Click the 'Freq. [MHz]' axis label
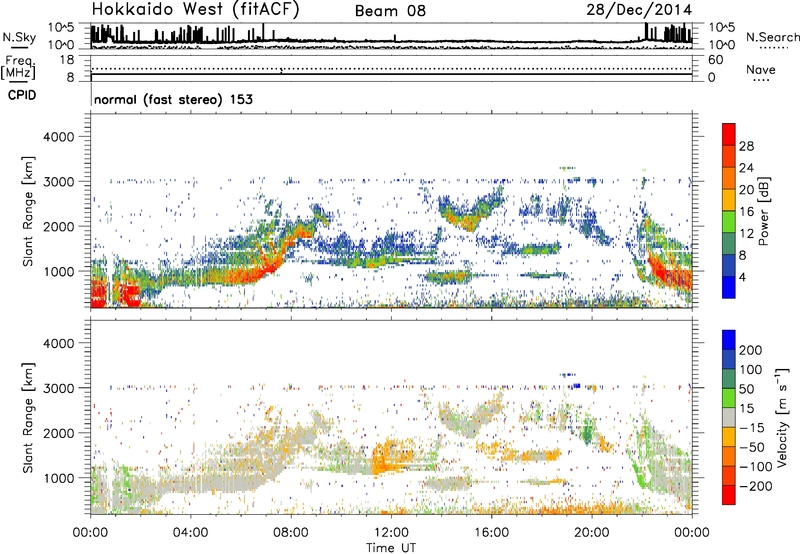This screenshot has width=800, height=554. click(19, 68)
